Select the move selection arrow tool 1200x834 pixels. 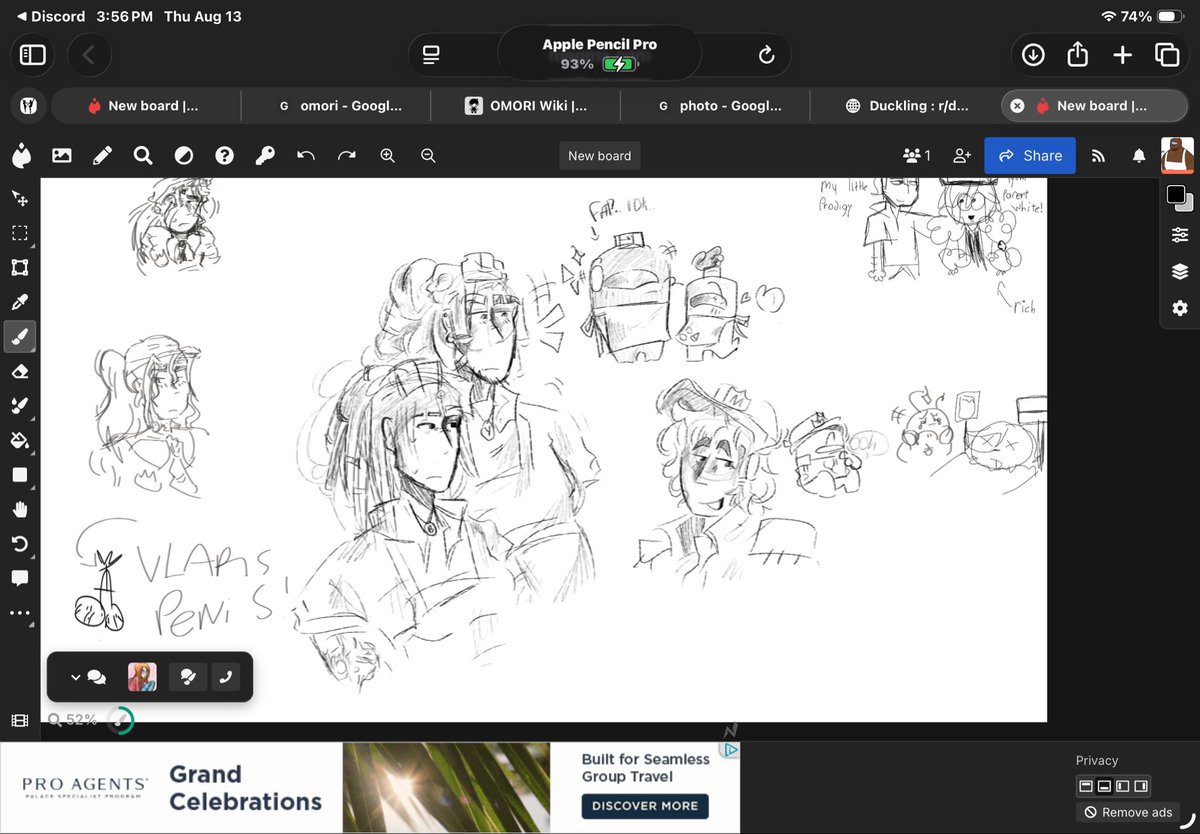click(x=19, y=198)
